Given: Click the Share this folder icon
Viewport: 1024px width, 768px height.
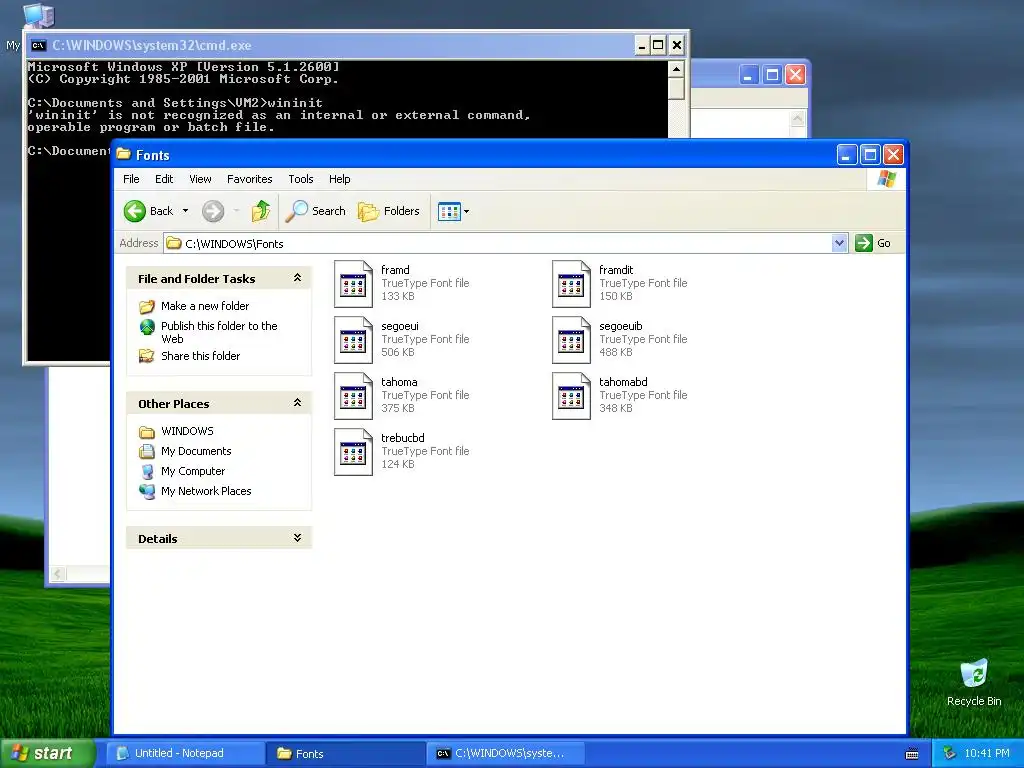Looking at the screenshot, I should point(147,356).
